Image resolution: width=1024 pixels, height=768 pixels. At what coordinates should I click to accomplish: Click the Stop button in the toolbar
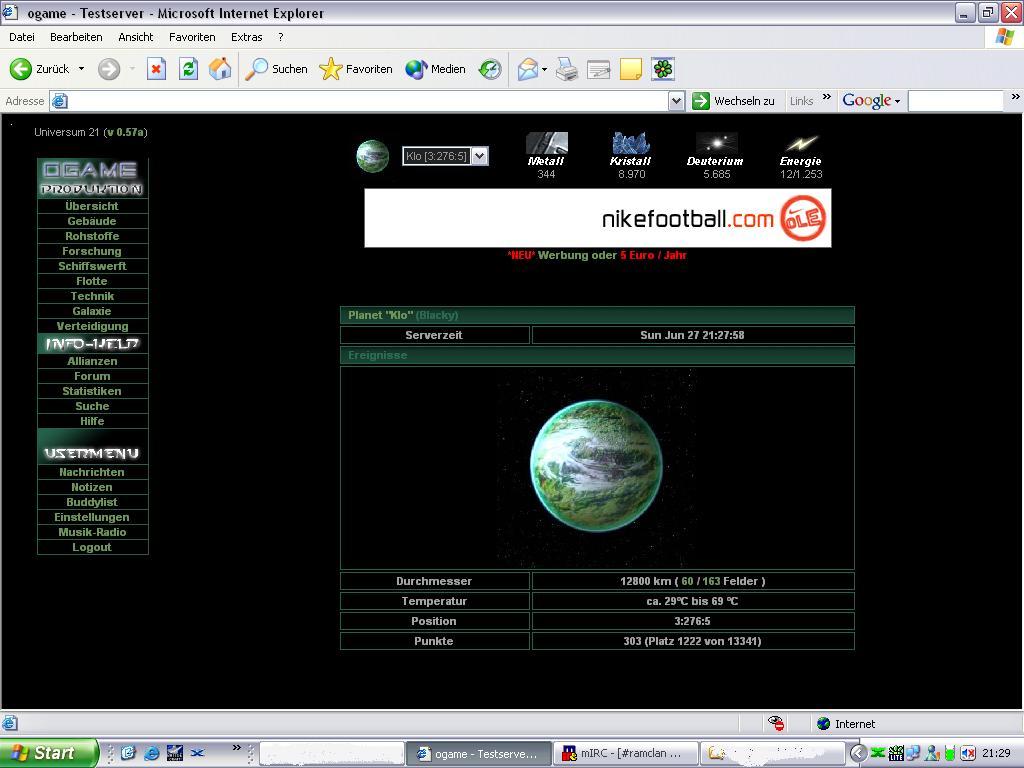[156, 69]
